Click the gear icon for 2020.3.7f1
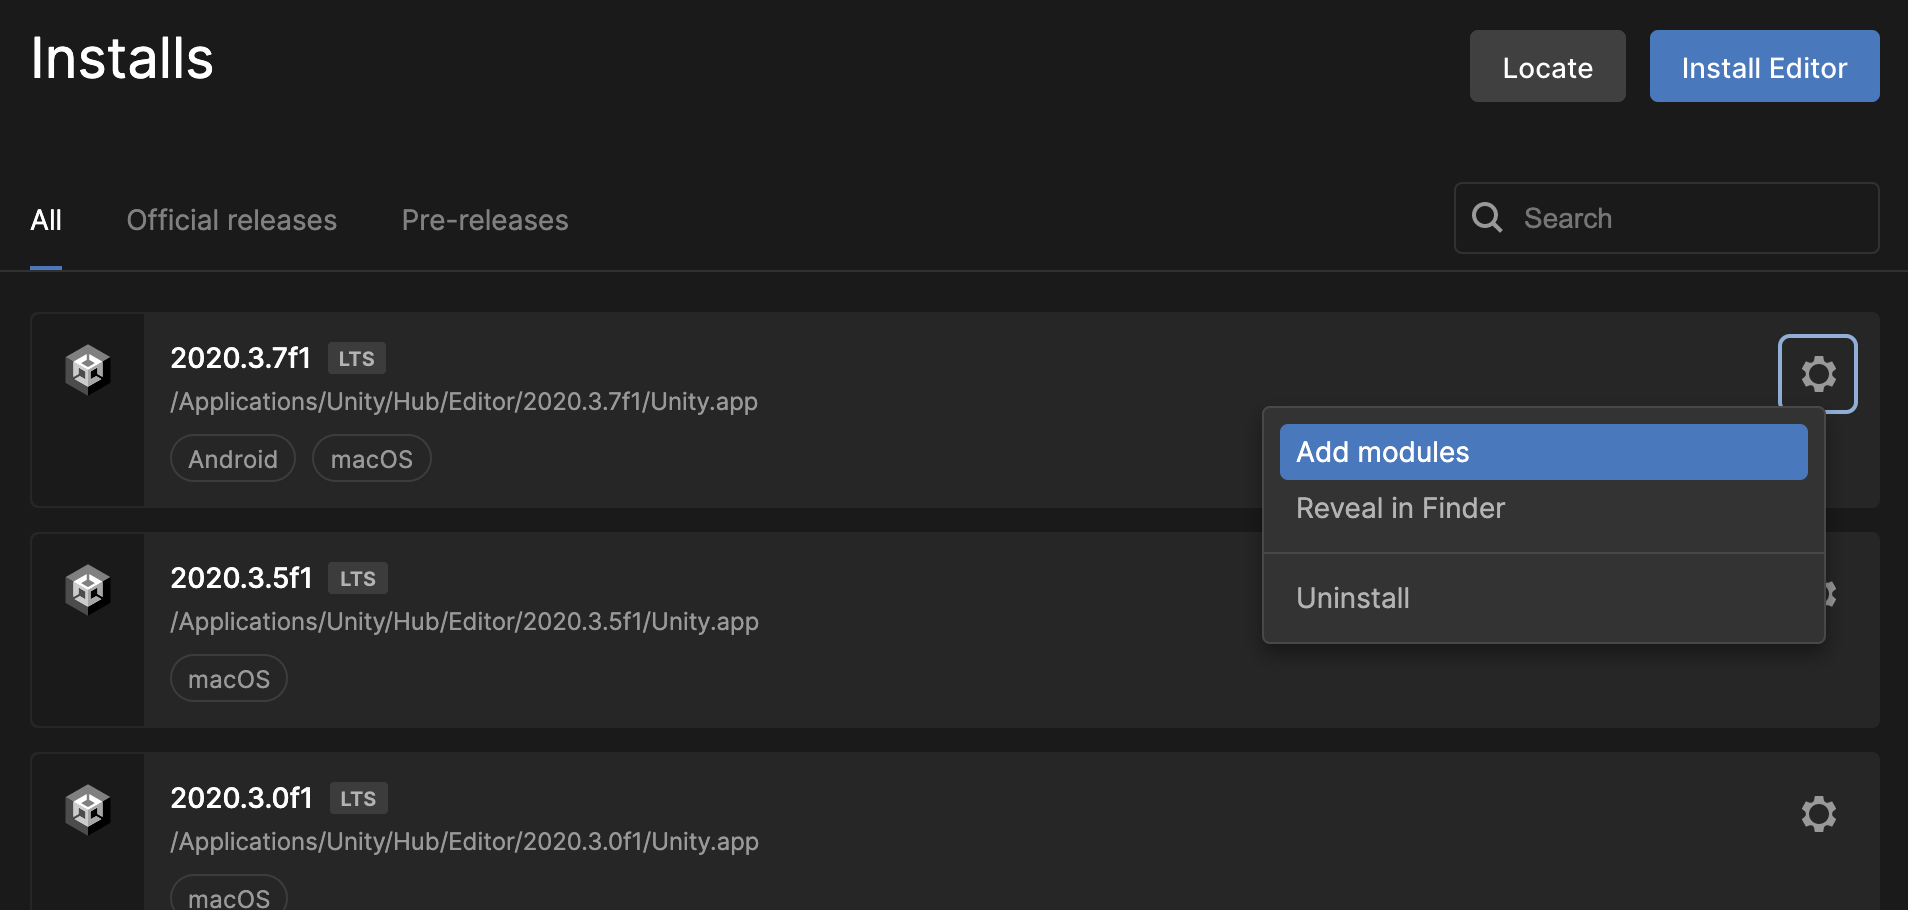 click(x=1818, y=374)
